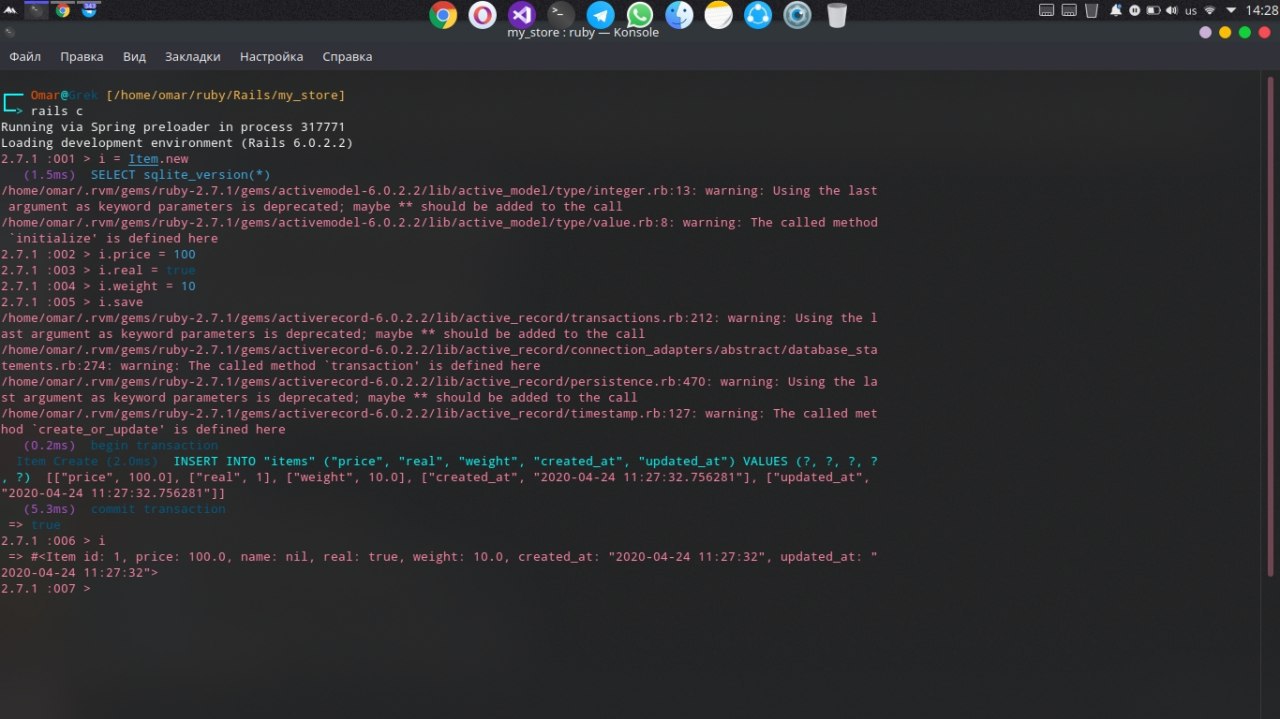Image resolution: width=1280 pixels, height=719 pixels.
Task: Open the blue share app dock icon
Action: [758, 15]
